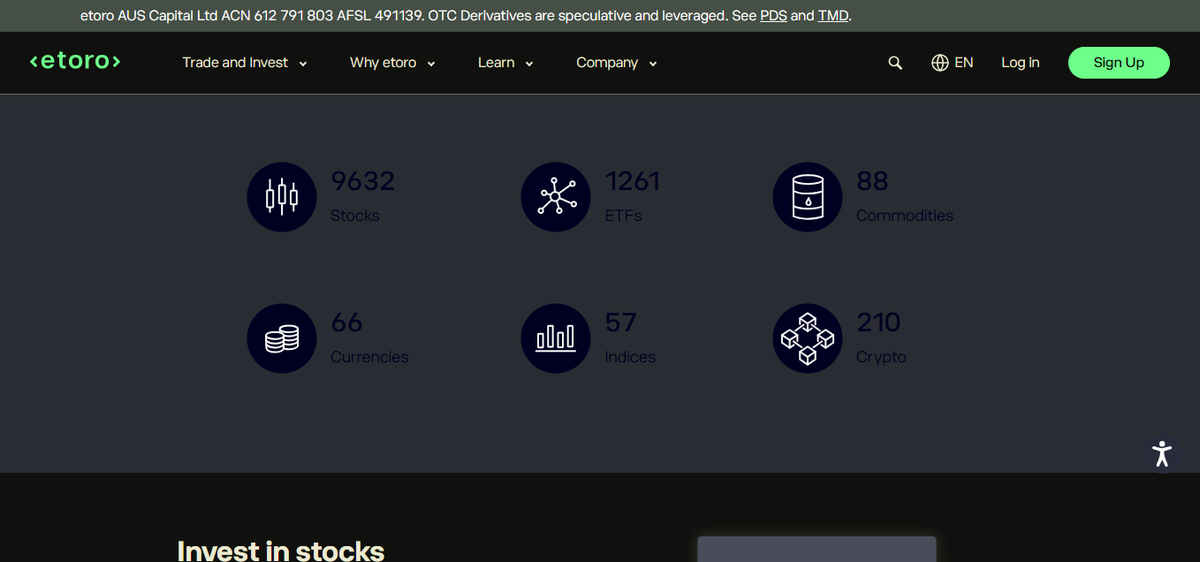The height and width of the screenshot is (562, 1200).
Task: Expand the Trade and Invest menu
Action: 244,62
